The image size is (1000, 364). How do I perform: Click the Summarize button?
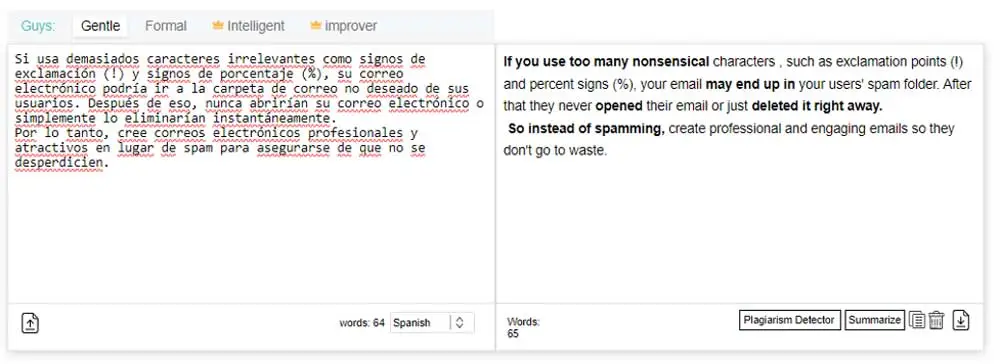(x=874, y=320)
